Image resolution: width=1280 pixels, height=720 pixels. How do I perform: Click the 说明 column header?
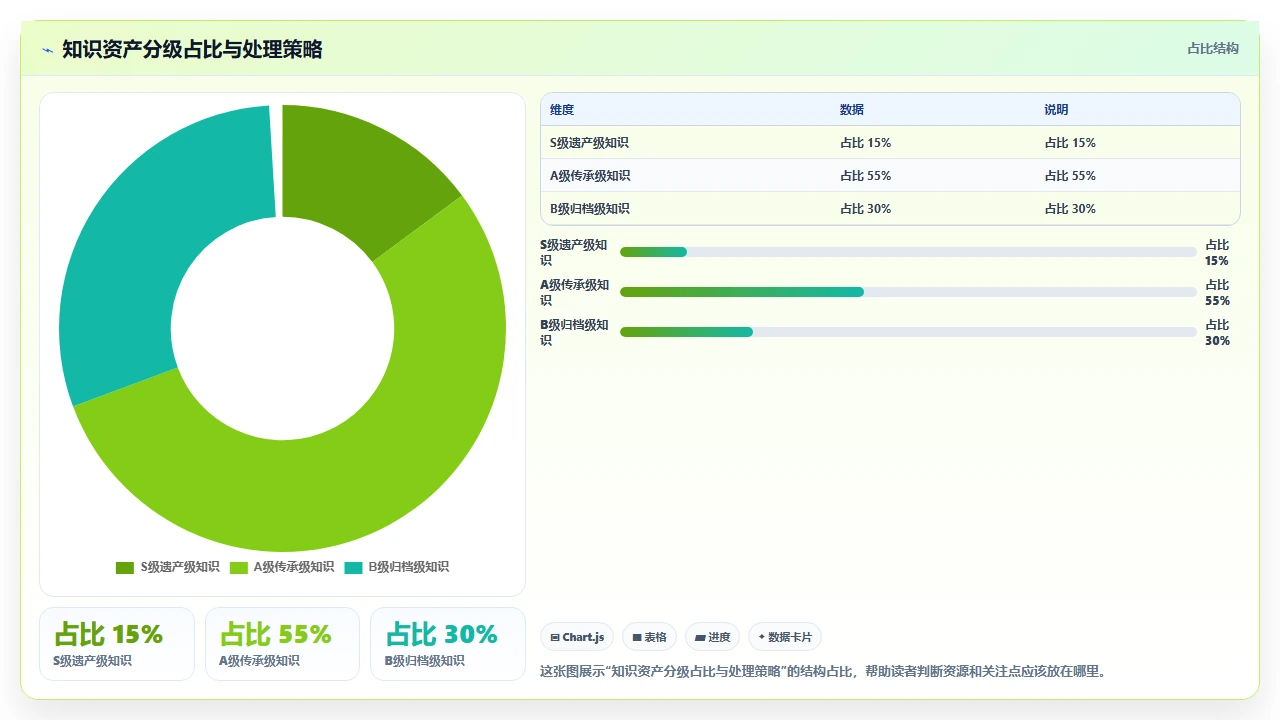point(1057,110)
